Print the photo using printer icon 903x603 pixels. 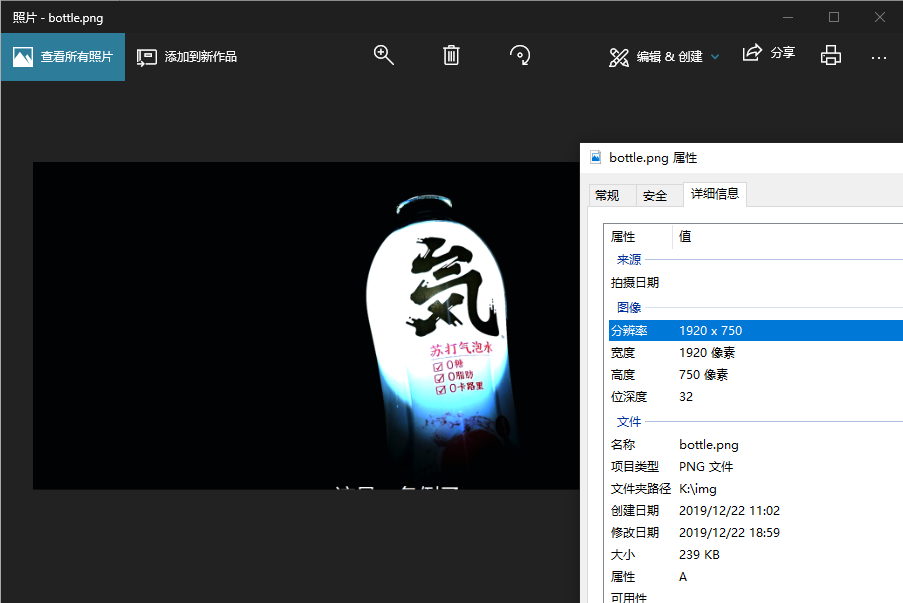click(x=830, y=55)
